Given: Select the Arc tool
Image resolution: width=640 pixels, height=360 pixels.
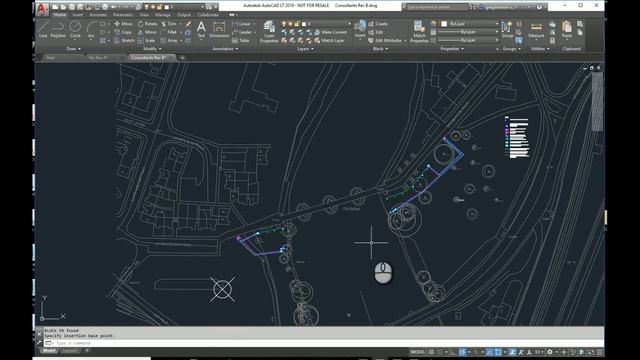Looking at the screenshot, I should click(x=91, y=30).
